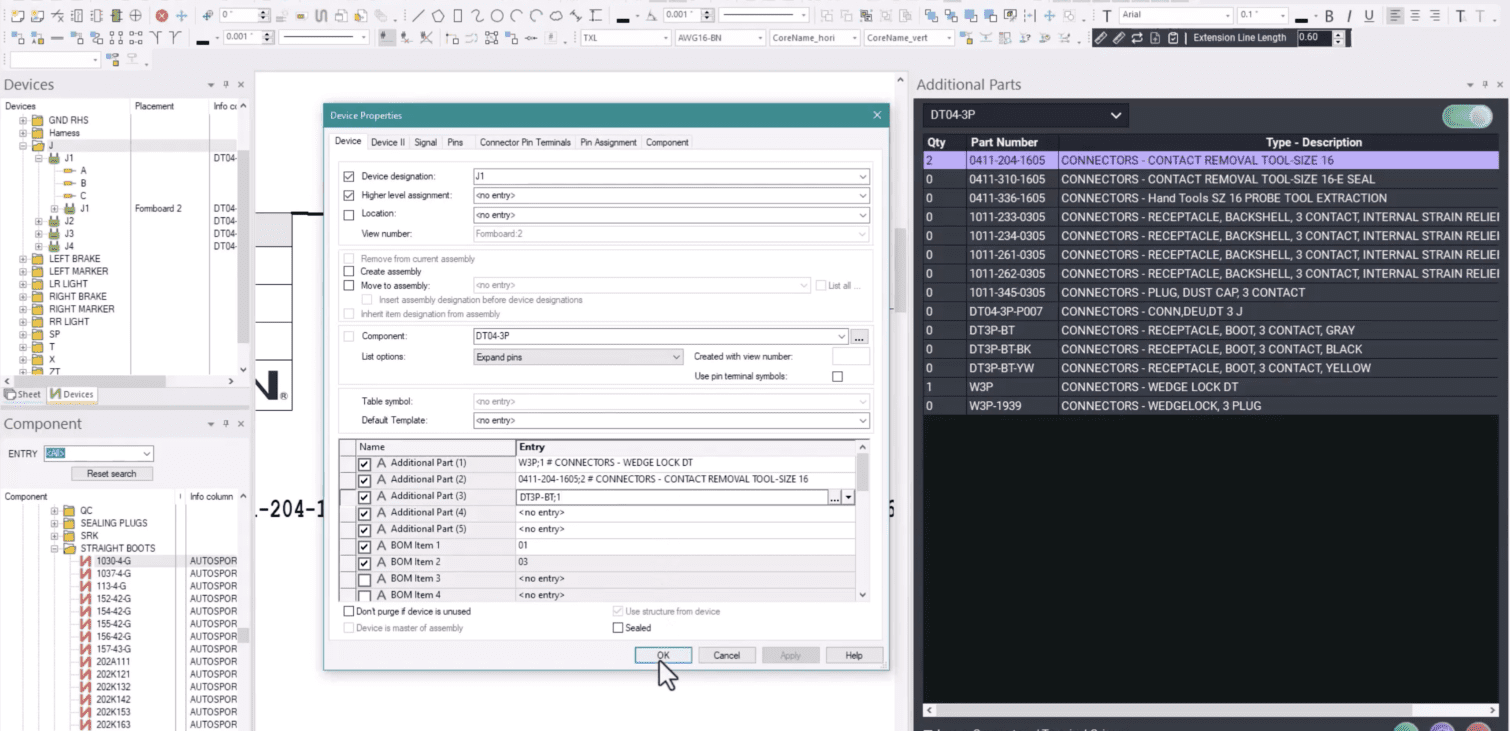Screen dimensions: 1510x731
Task: Open the Pin Assignment tab
Action: (x=608, y=142)
